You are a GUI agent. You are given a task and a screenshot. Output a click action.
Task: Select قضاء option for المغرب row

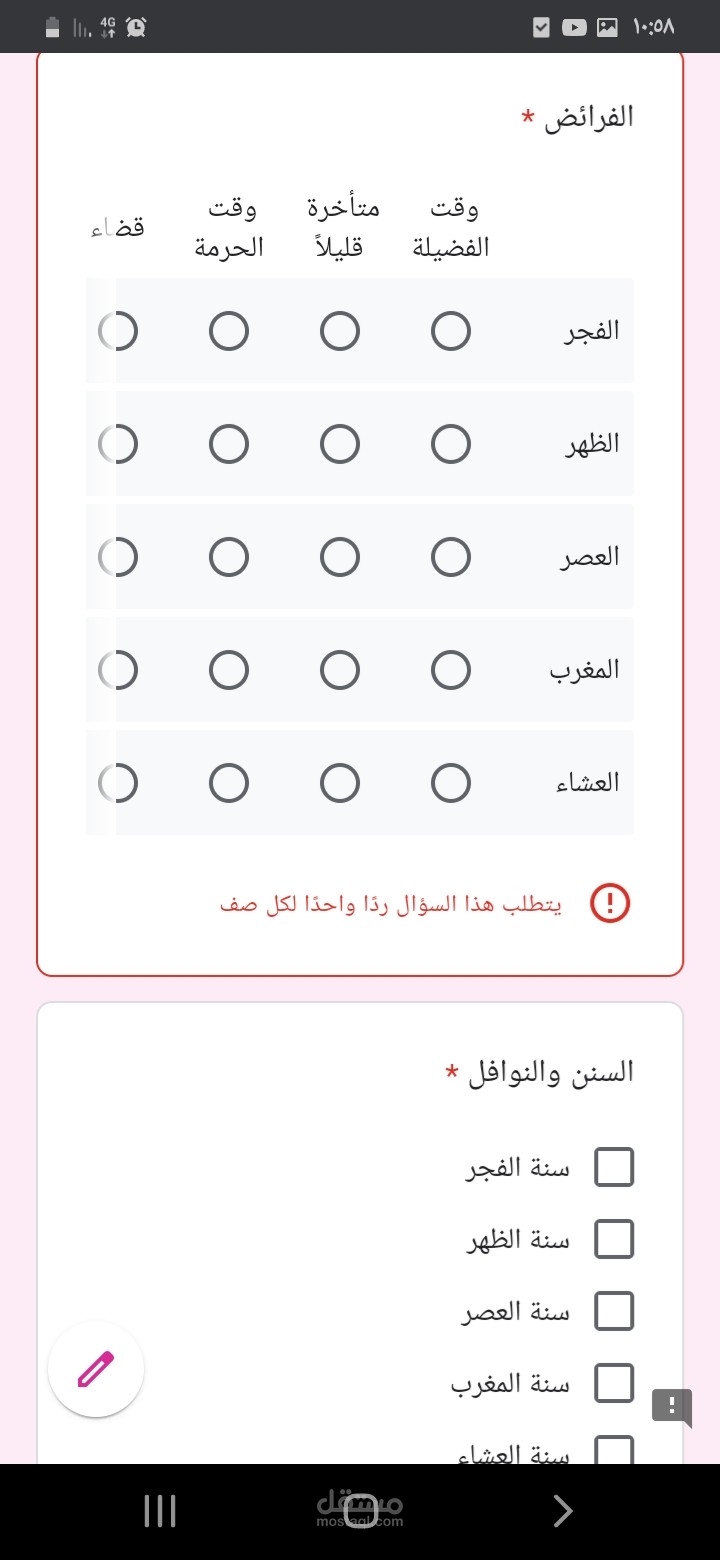119,670
